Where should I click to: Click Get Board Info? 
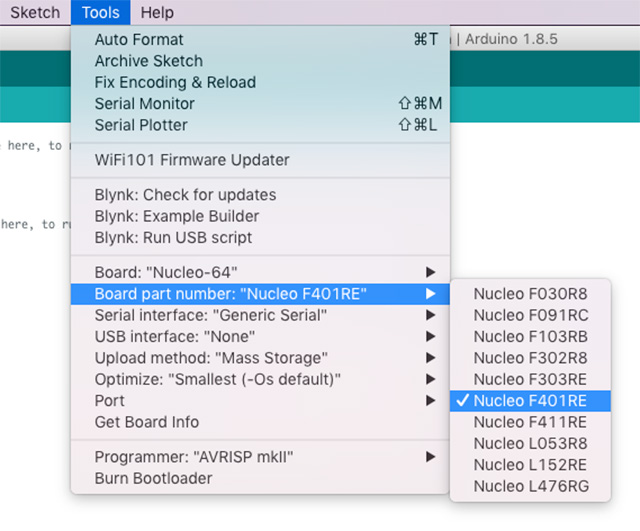pyautogui.click(x=147, y=422)
